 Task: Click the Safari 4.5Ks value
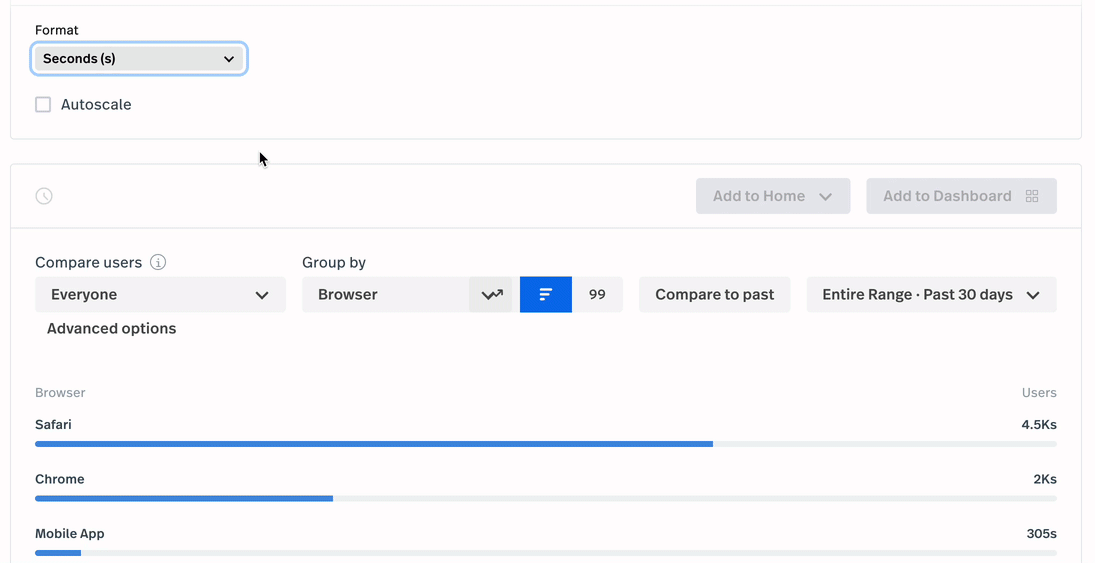click(1038, 425)
